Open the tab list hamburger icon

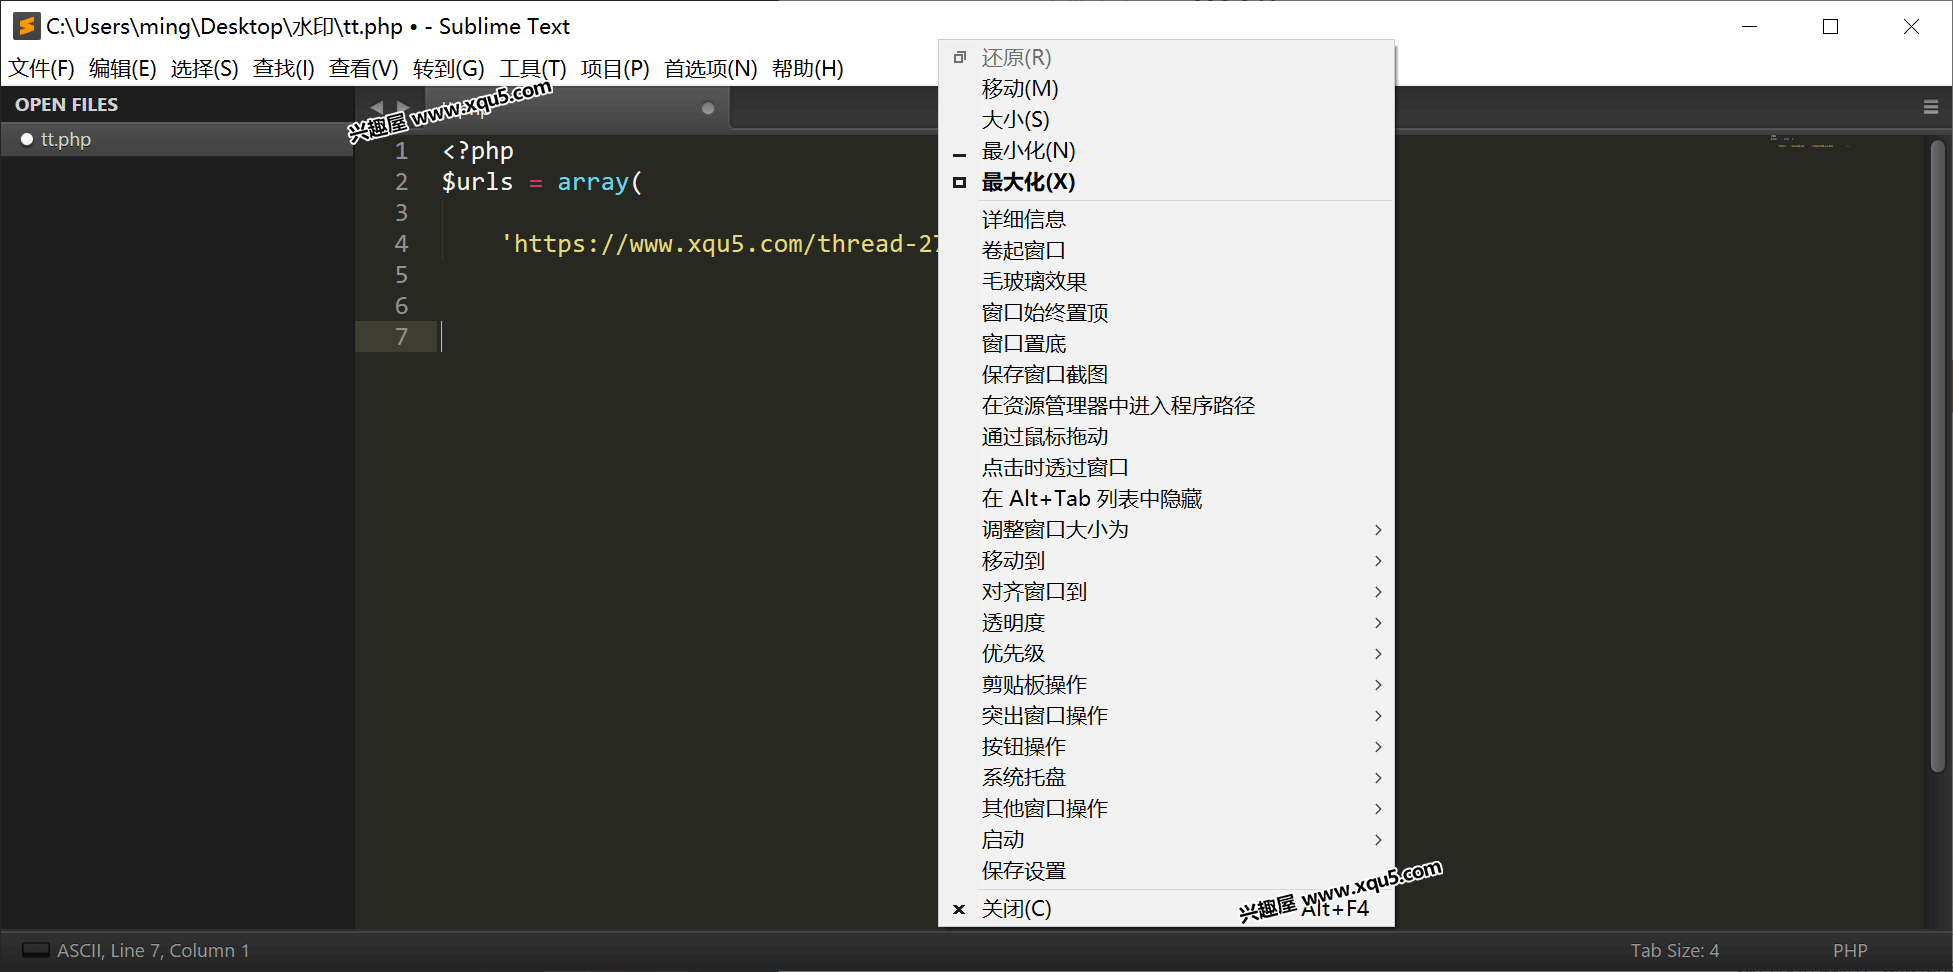(1931, 107)
